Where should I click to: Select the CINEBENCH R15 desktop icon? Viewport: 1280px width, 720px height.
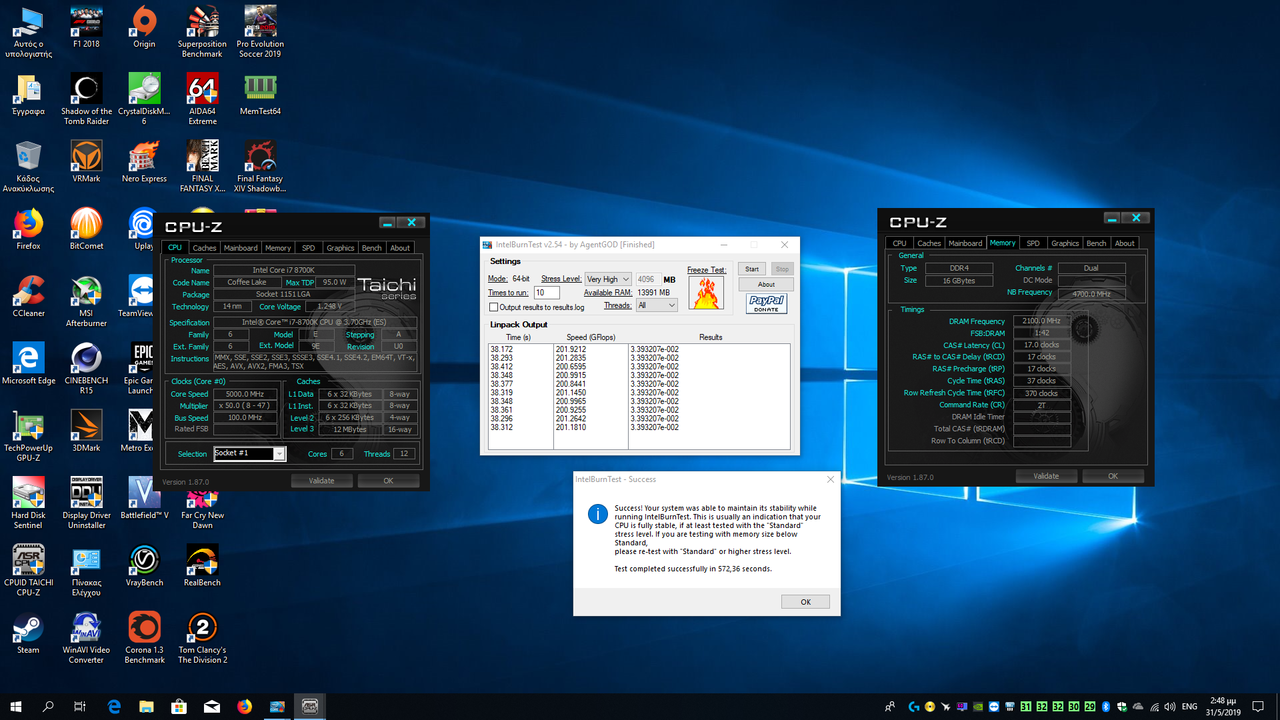coord(86,367)
